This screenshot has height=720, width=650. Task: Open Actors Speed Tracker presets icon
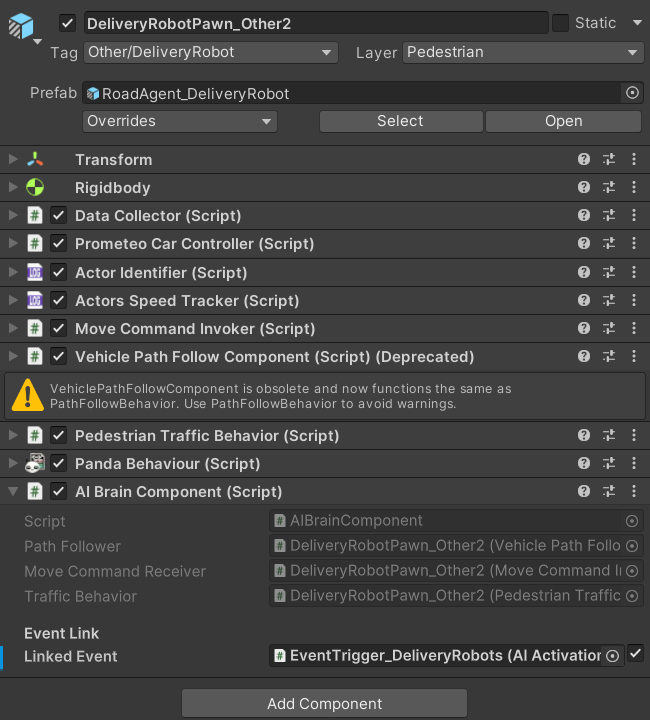click(609, 300)
